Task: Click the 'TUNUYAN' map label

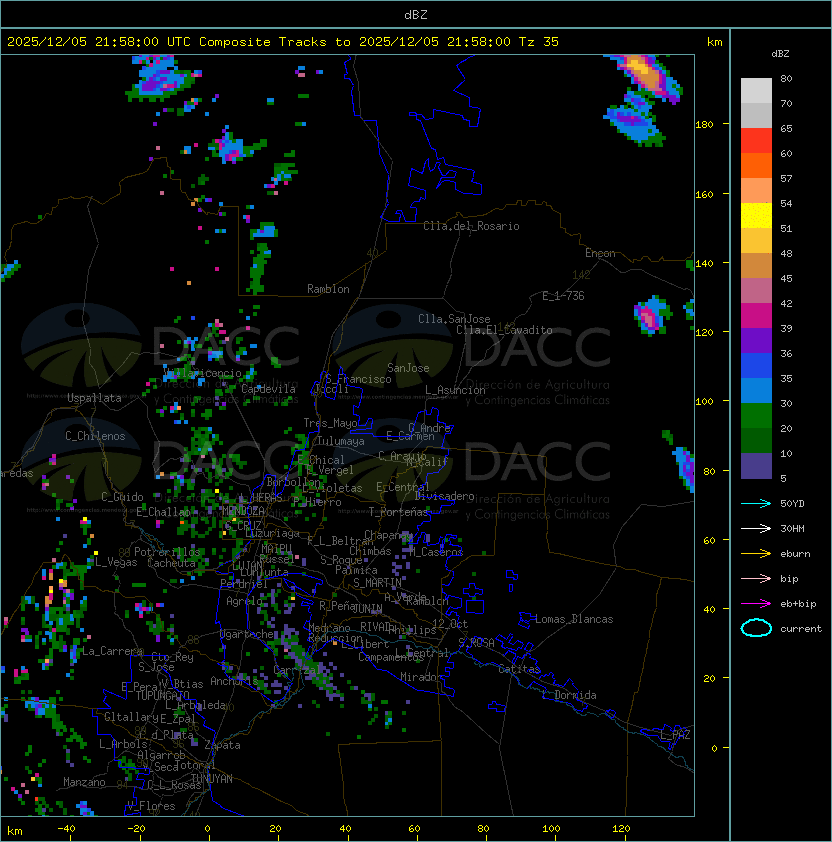Action: (x=212, y=779)
